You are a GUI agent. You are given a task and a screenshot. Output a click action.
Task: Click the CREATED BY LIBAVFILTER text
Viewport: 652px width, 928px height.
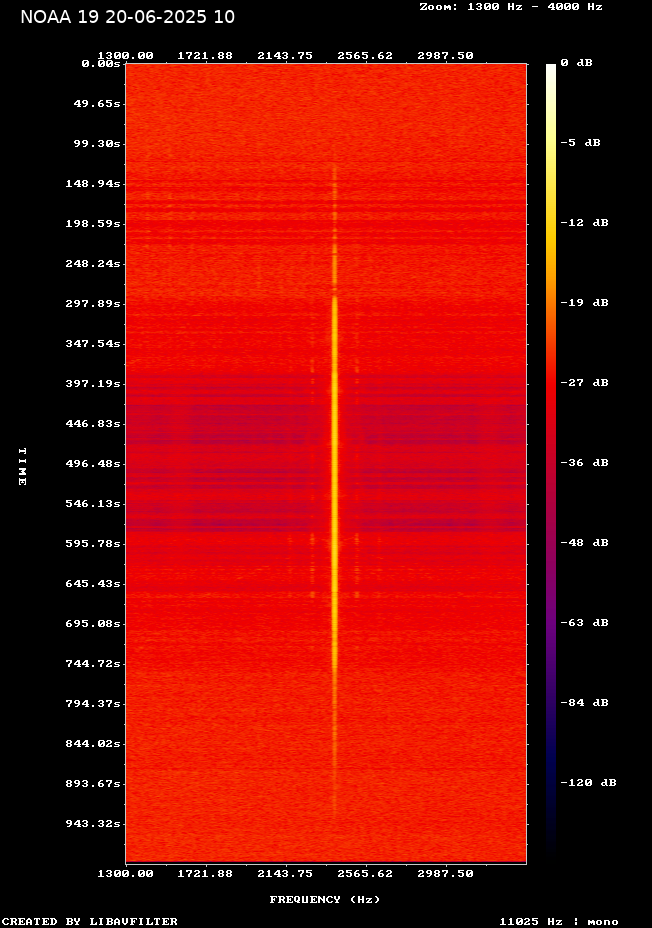coord(90,921)
